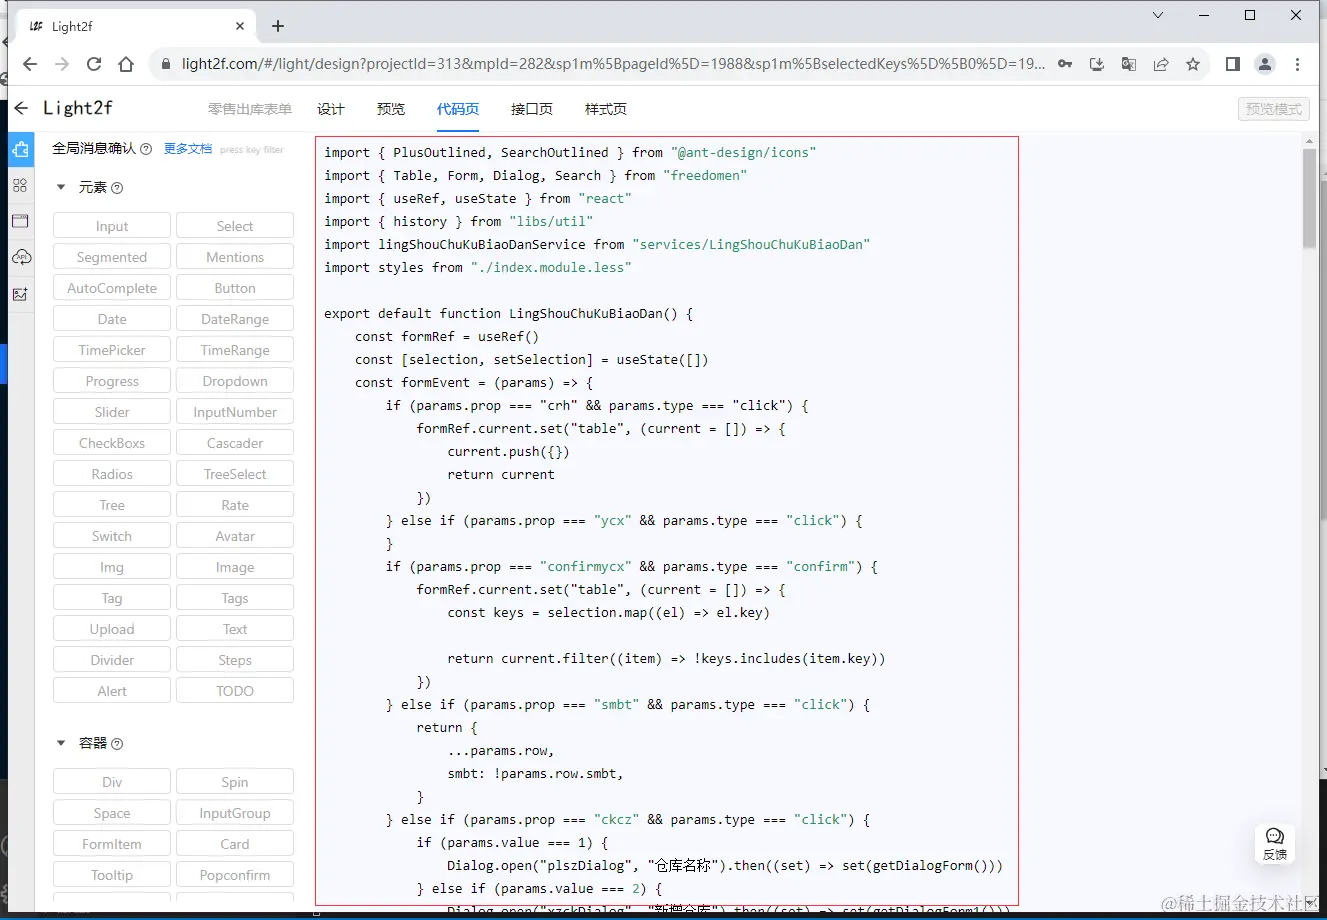
Task: Click the help icon beside 容器
Action: coord(117,744)
